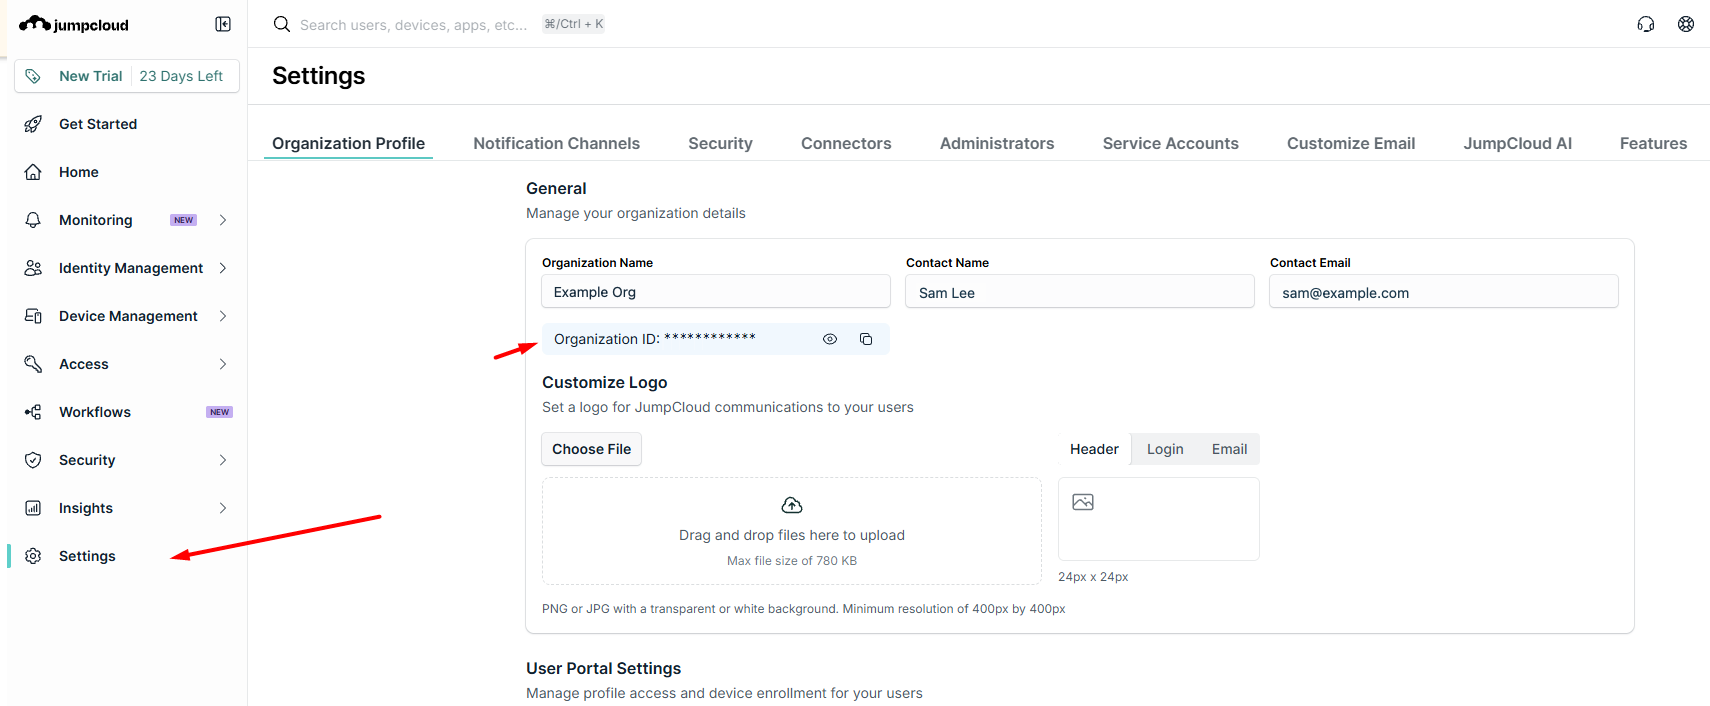The width and height of the screenshot is (1710, 706).
Task: Expand the Monitoring submenu chevron
Action: [223, 220]
